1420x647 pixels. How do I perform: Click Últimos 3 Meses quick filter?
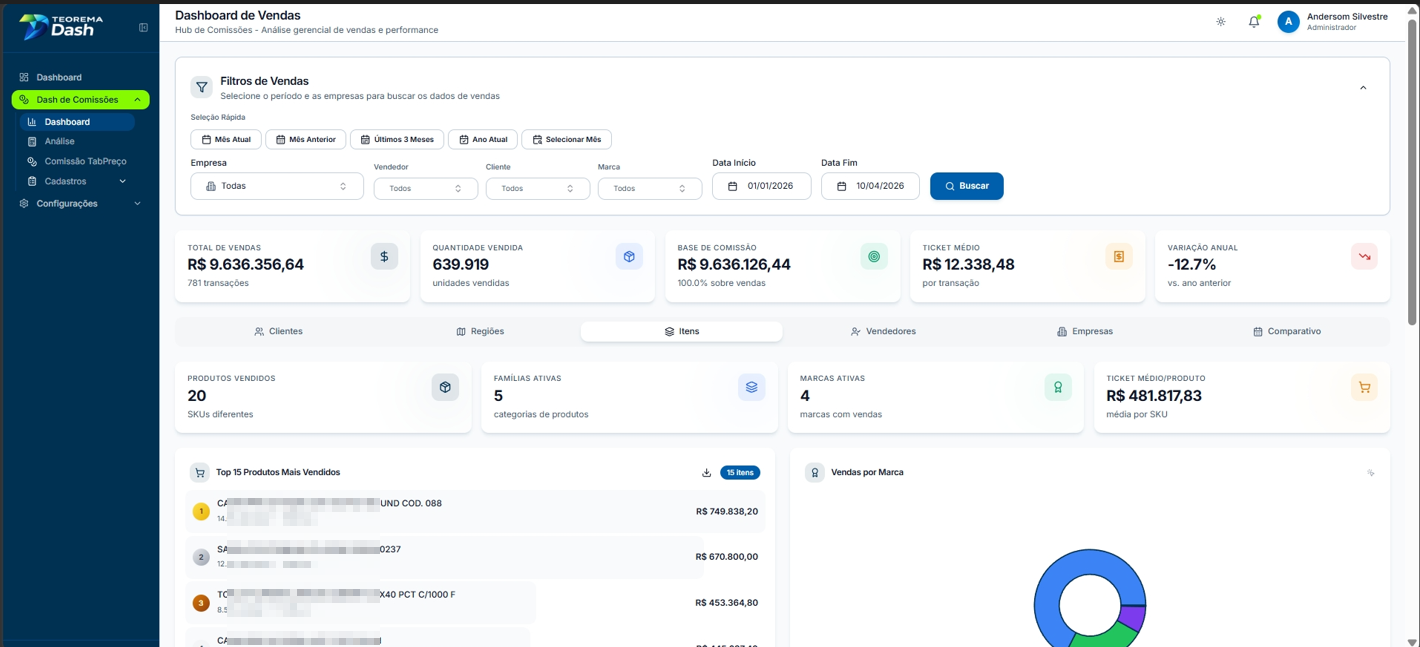tap(397, 139)
